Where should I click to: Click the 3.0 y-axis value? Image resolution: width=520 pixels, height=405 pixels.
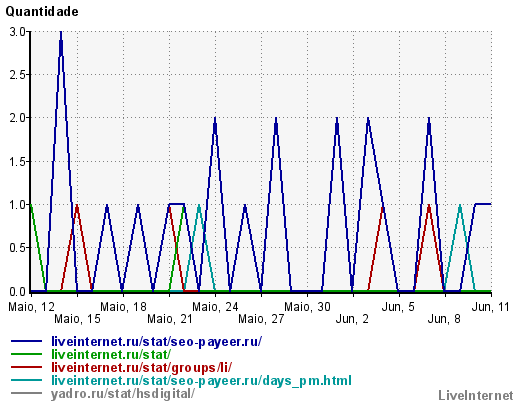18,32
